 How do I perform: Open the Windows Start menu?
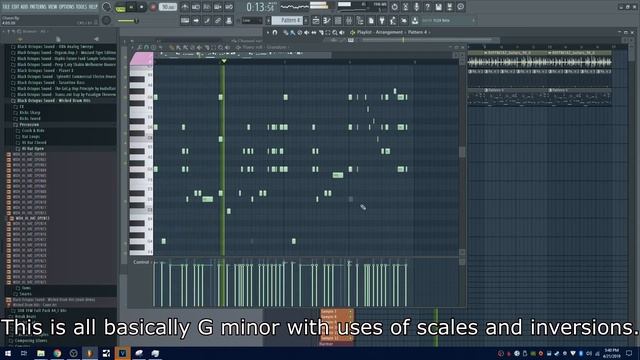click(8, 353)
